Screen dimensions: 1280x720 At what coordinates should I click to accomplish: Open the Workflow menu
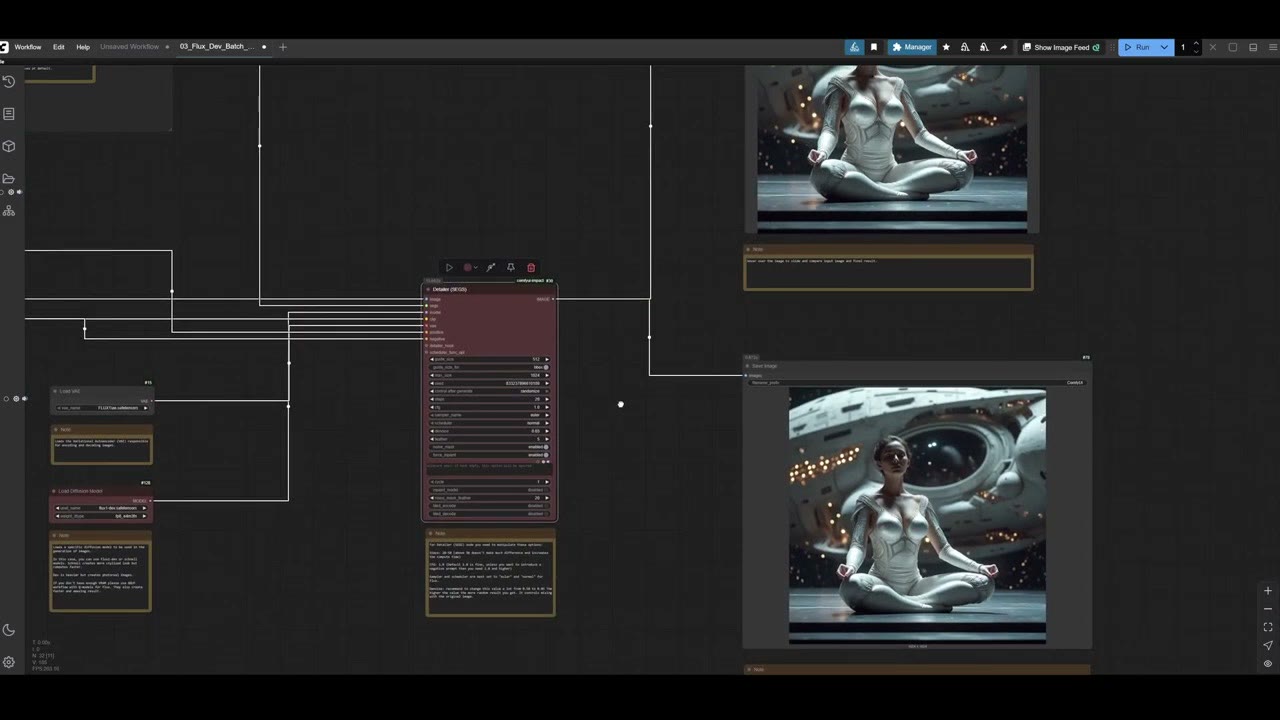point(28,47)
